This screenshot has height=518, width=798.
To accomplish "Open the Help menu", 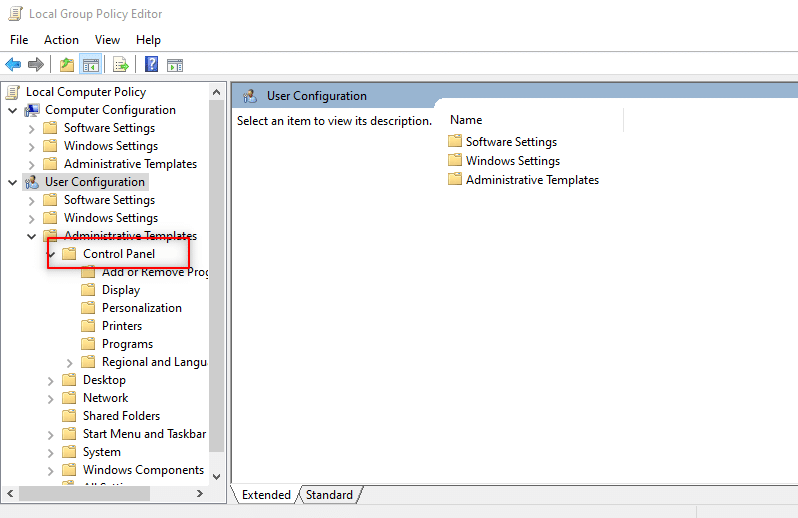I will coord(148,40).
